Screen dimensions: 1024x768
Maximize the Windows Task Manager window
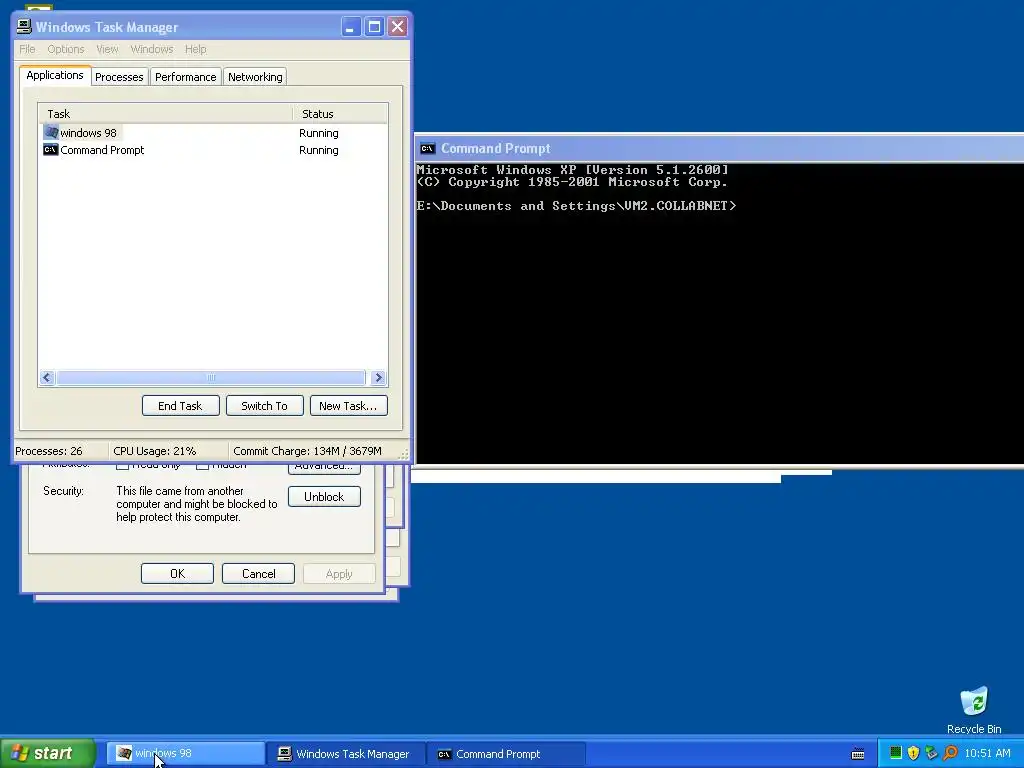(x=374, y=27)
